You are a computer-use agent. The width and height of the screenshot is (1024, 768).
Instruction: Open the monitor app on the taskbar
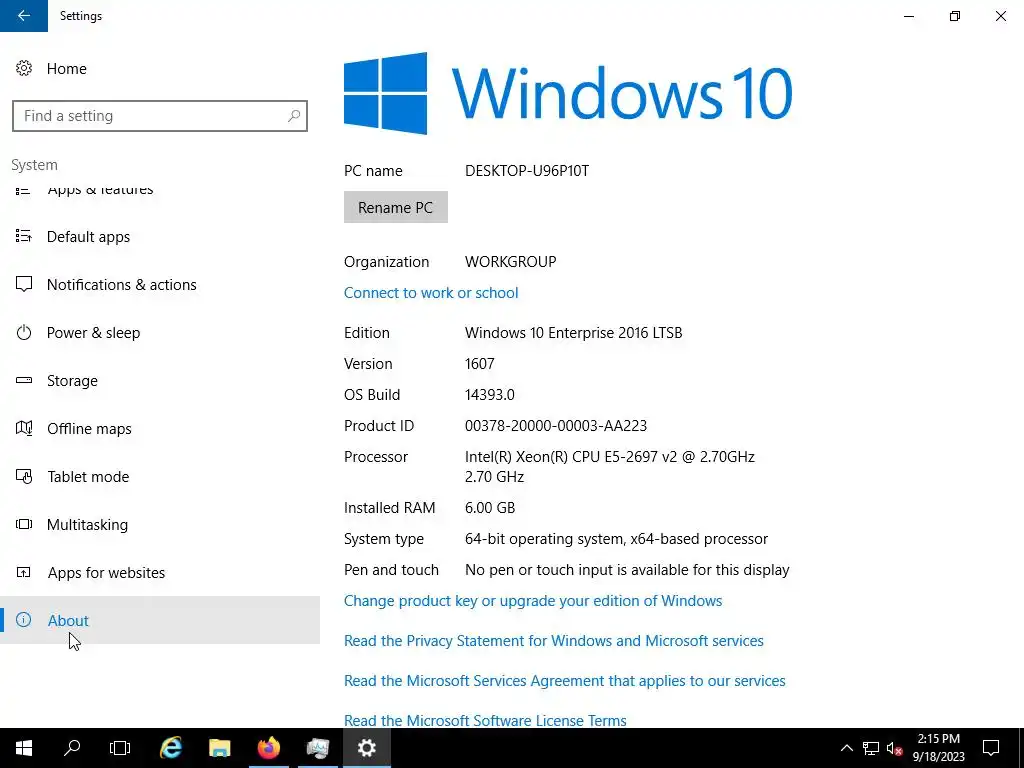point(318,748)
